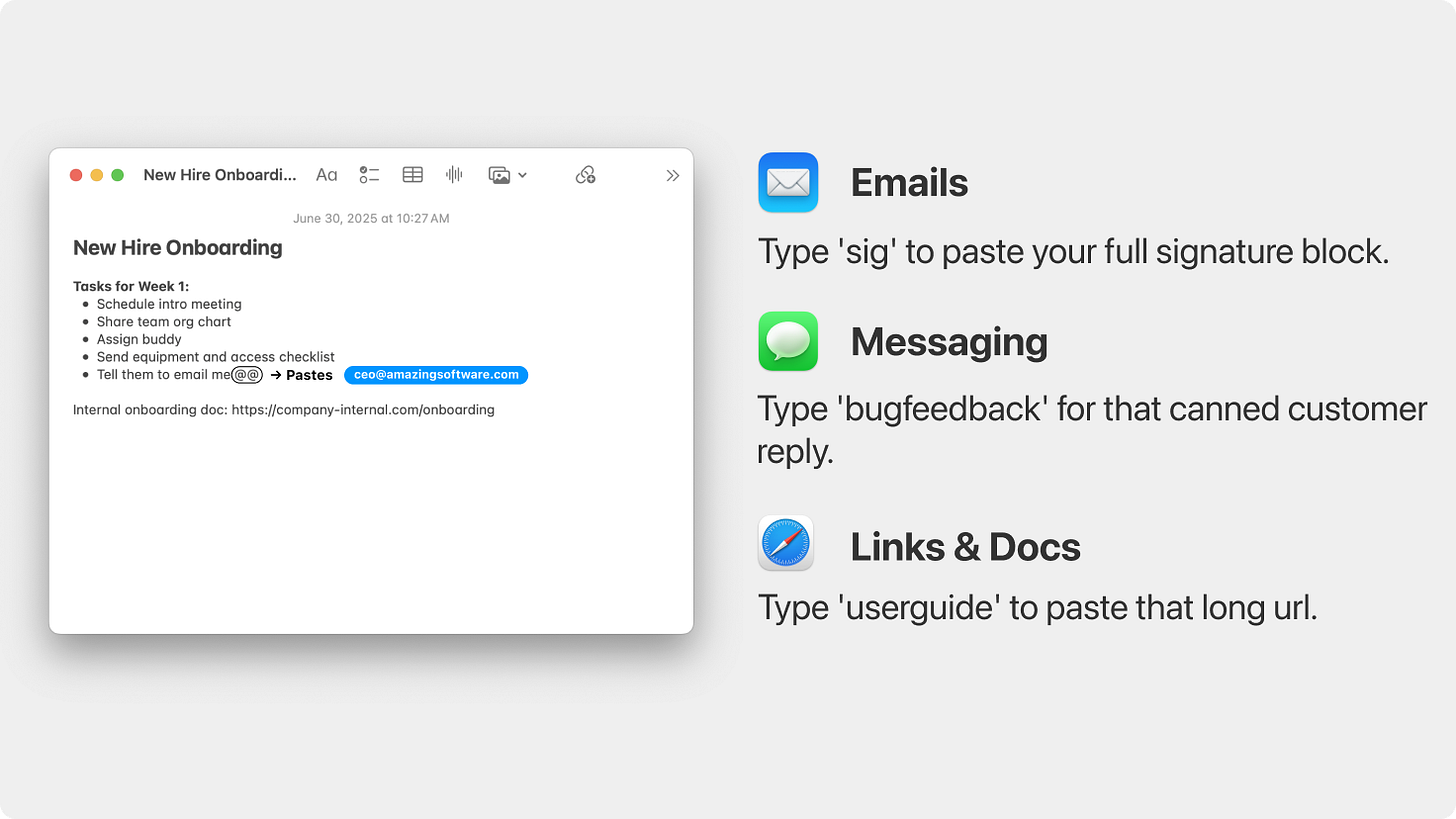
Task: Insert a checklist with the checklist icon
Action: [x=370, y=175]
